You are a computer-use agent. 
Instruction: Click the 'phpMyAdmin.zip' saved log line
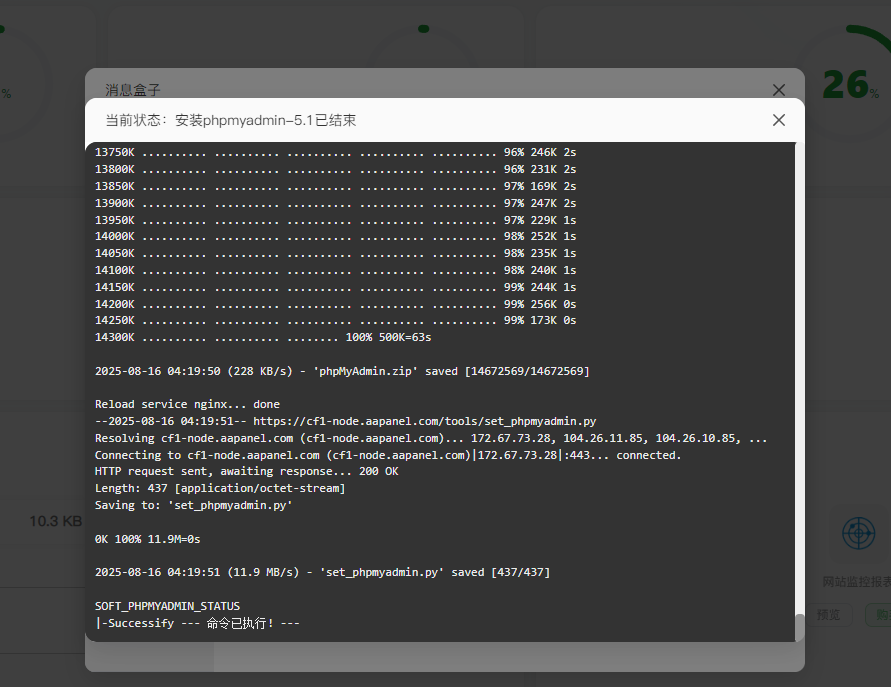(342, 371)
